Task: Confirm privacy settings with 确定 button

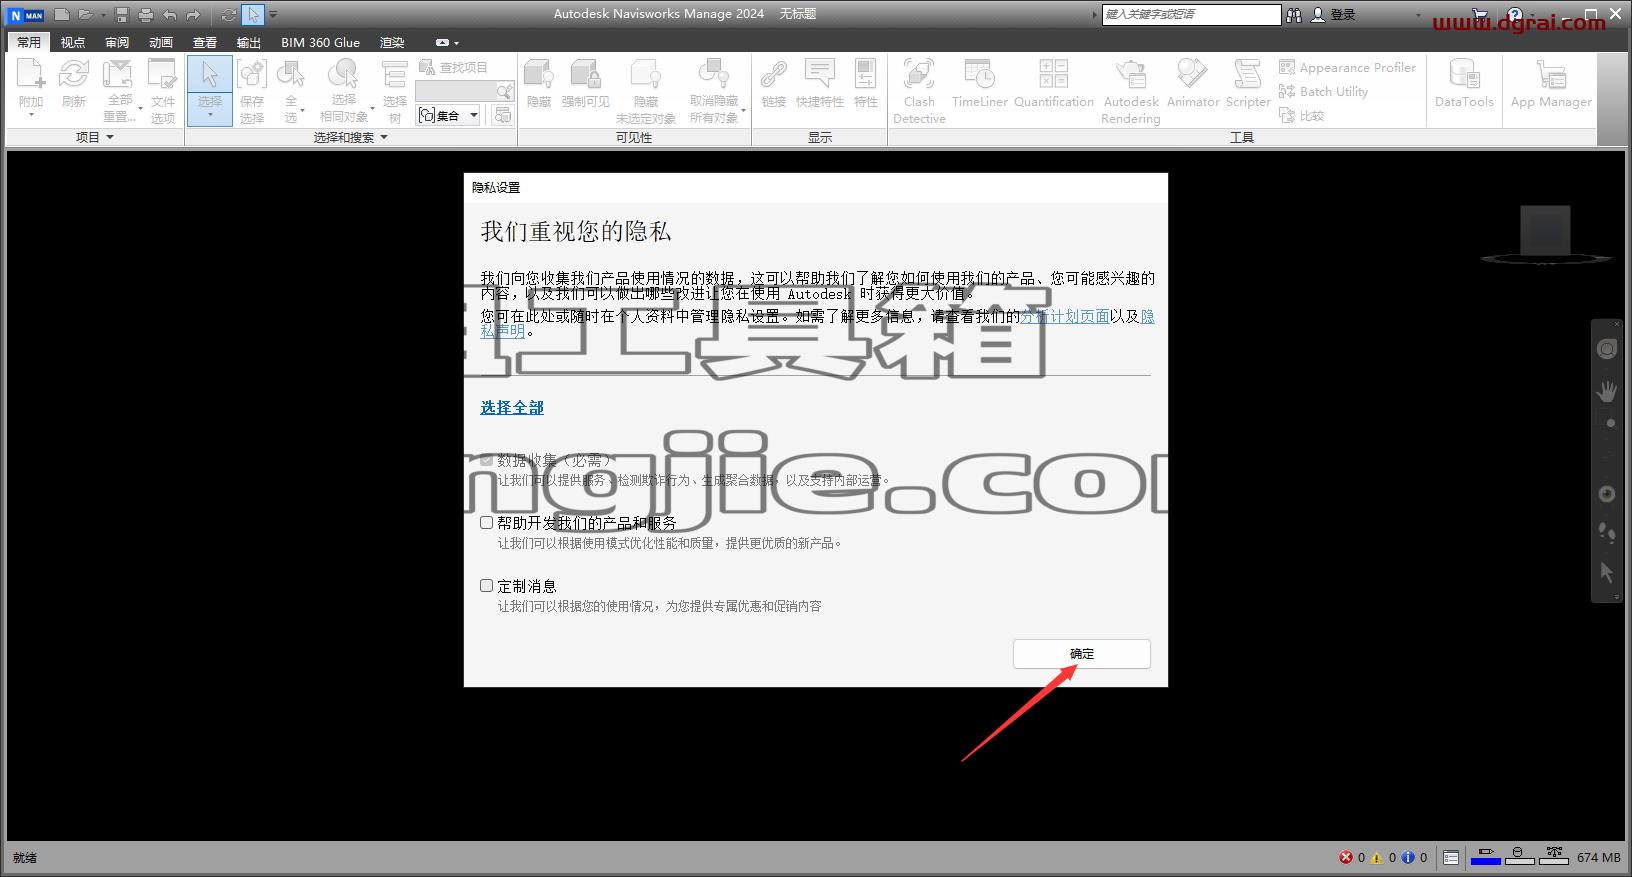Action: click(x=1082, y=654)
